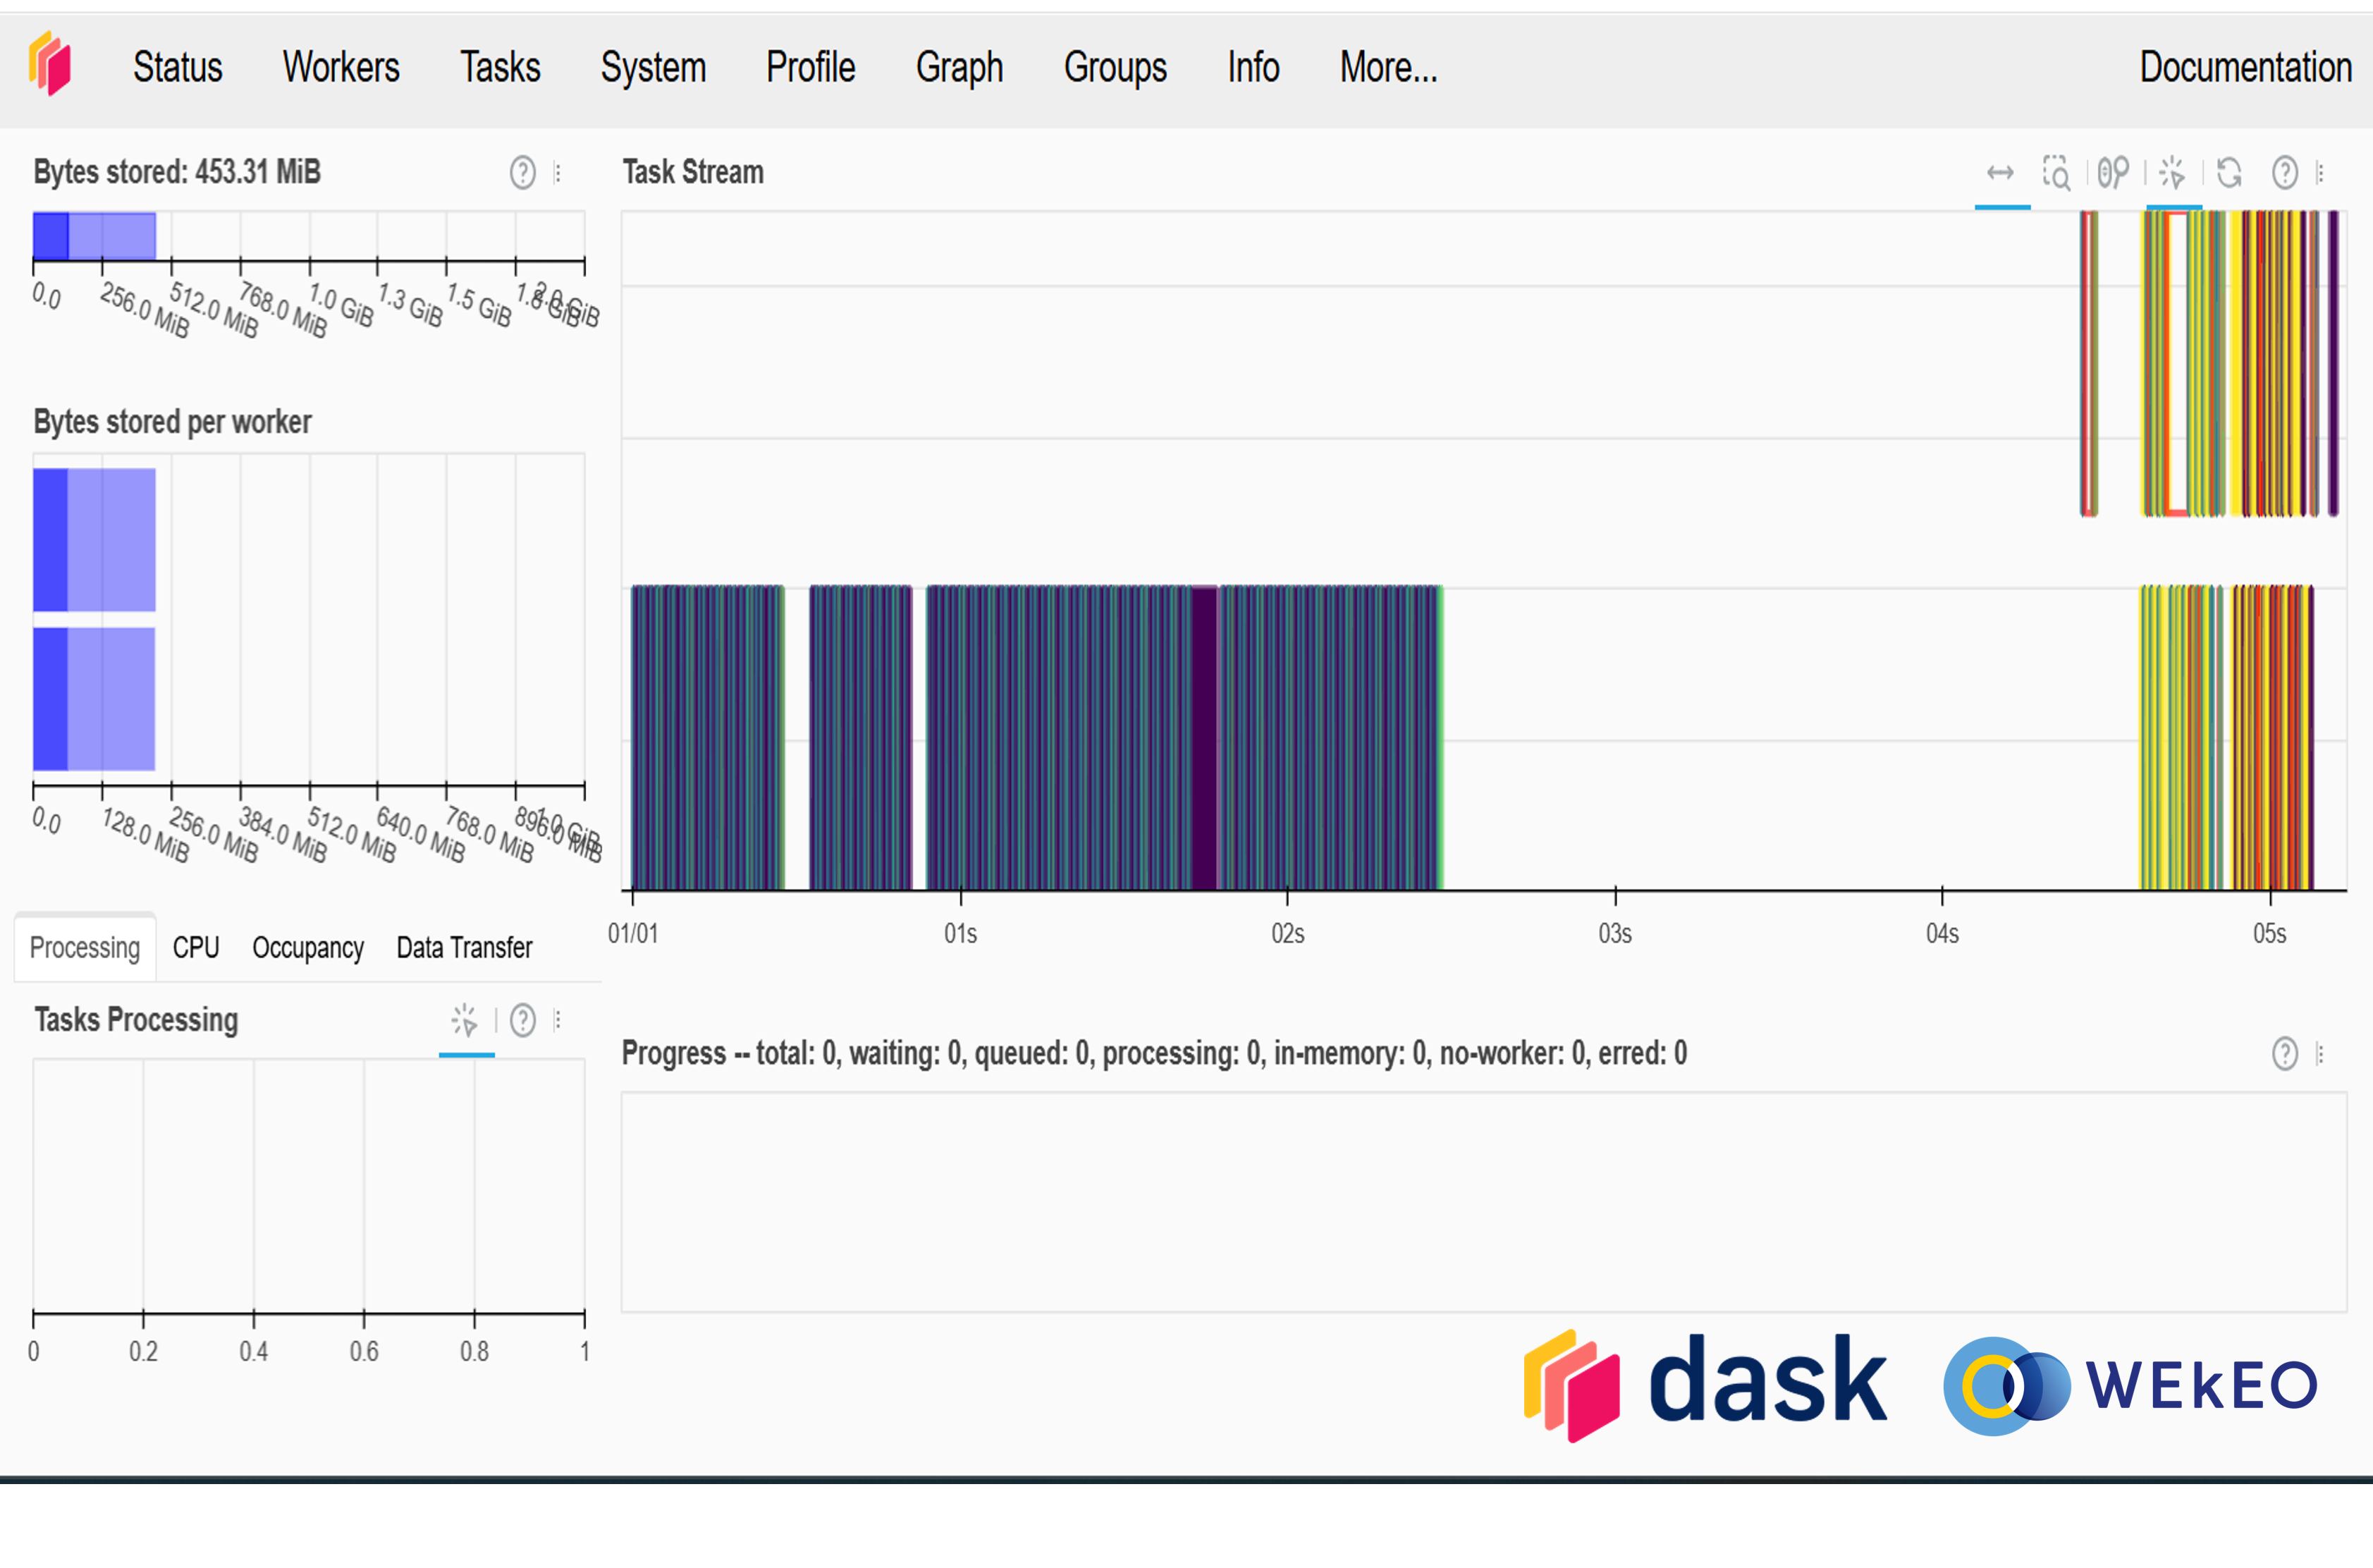Select the box zoom tool in Task Stream

point(2056,173)
